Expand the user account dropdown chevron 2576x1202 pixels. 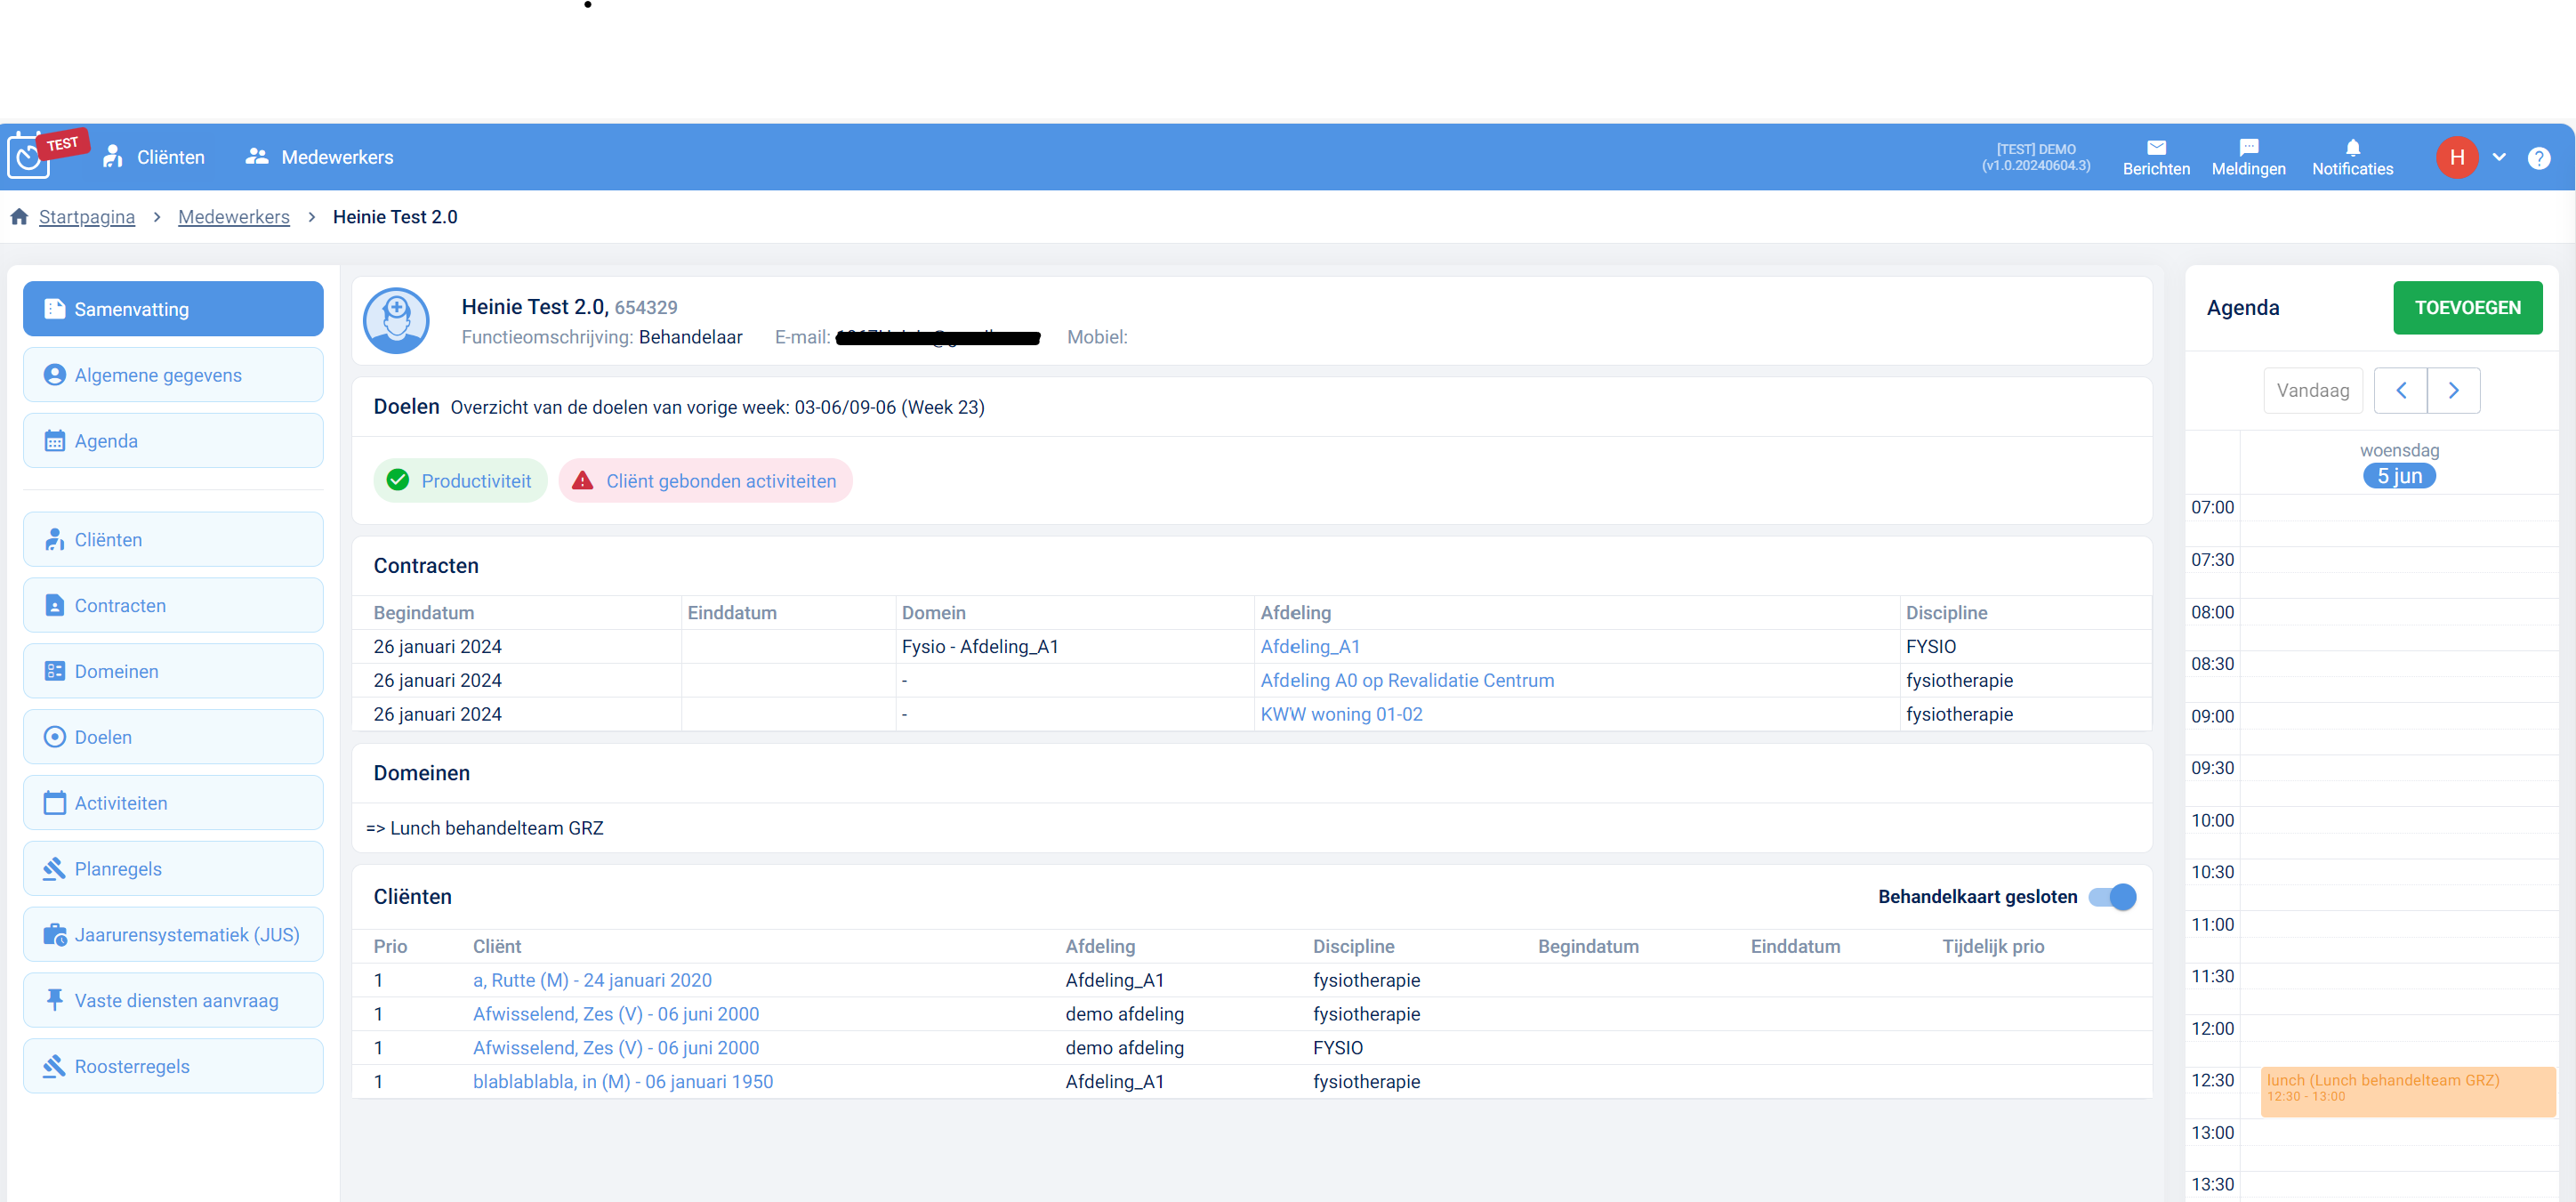(2499, 158)
